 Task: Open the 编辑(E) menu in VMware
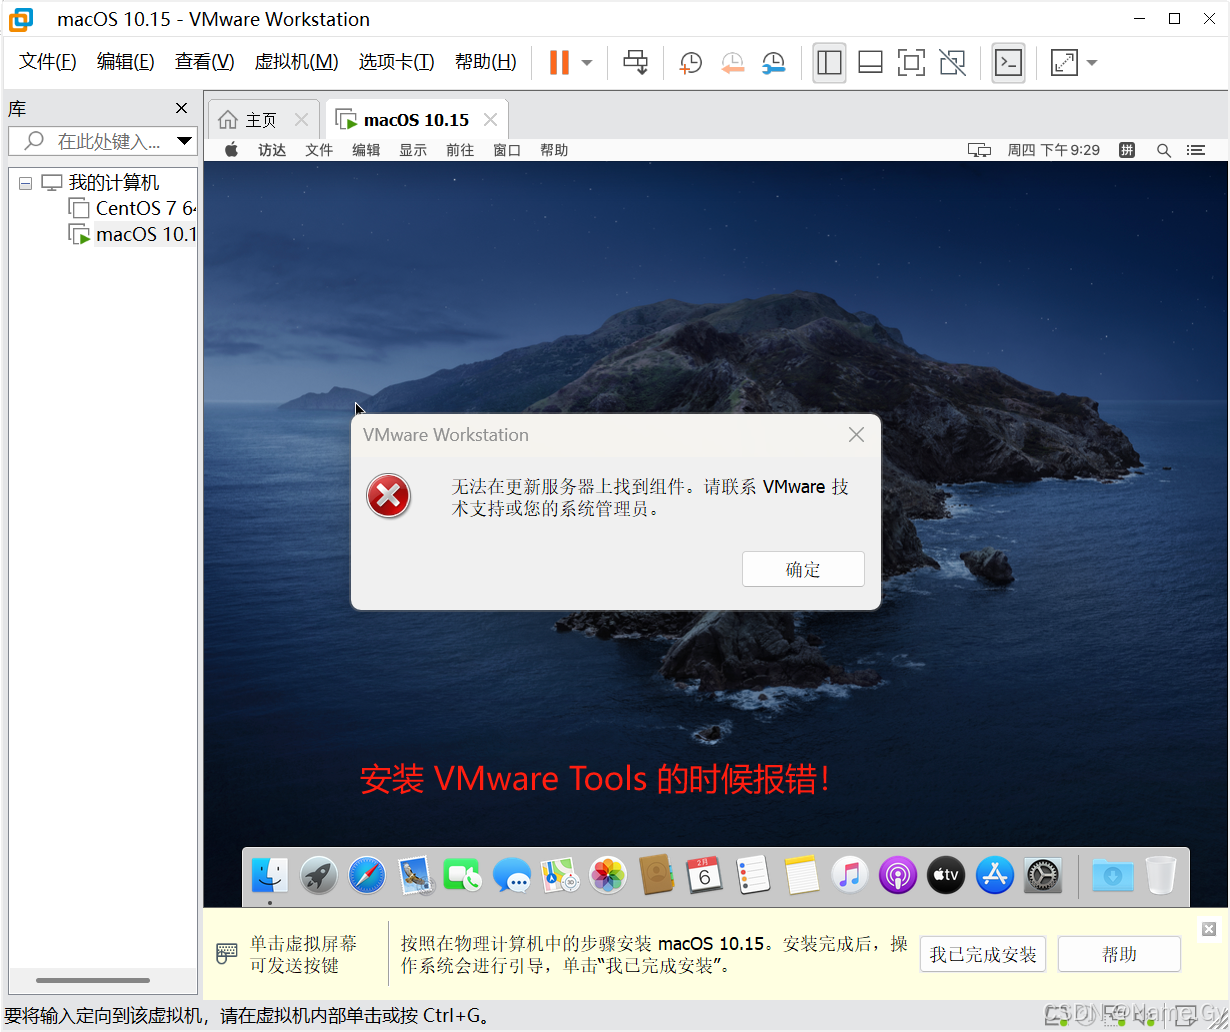click(126, 62)
